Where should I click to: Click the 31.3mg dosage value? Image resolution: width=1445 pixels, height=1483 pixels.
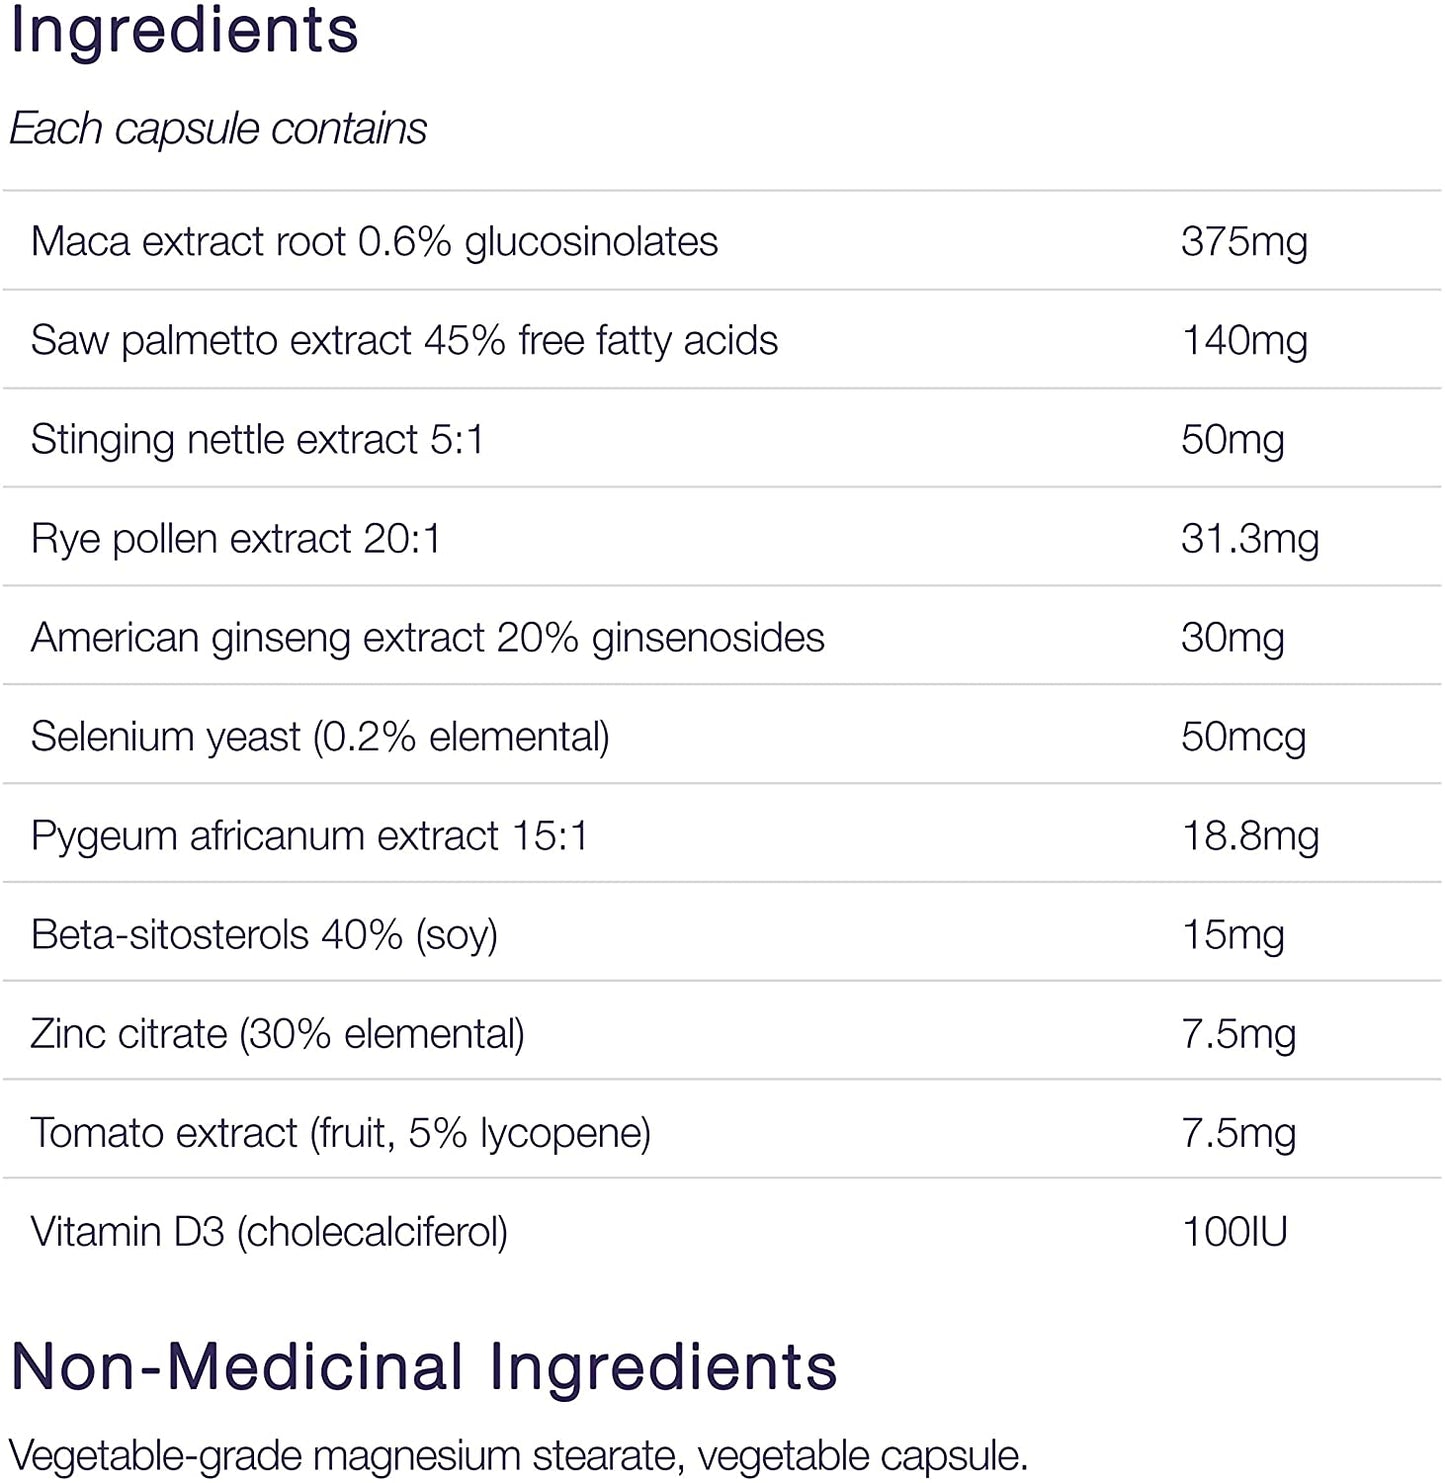(1249, 539)
